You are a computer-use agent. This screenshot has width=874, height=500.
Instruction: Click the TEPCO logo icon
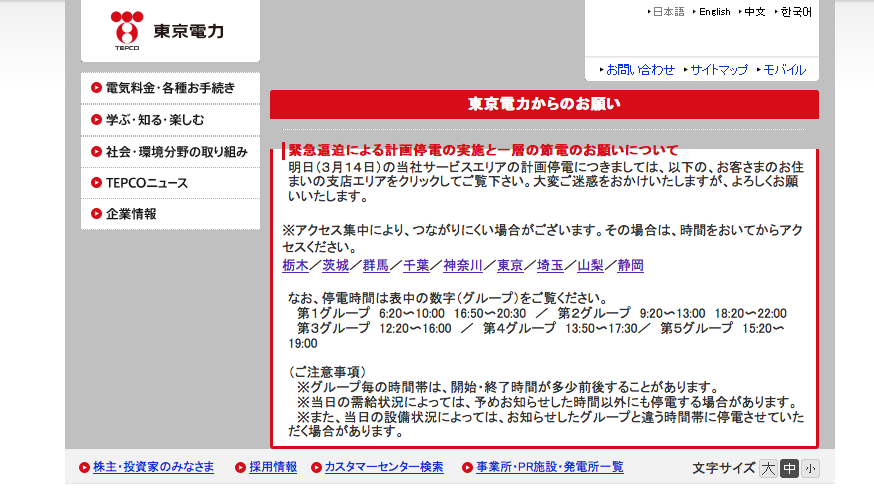tap(127, 31)
